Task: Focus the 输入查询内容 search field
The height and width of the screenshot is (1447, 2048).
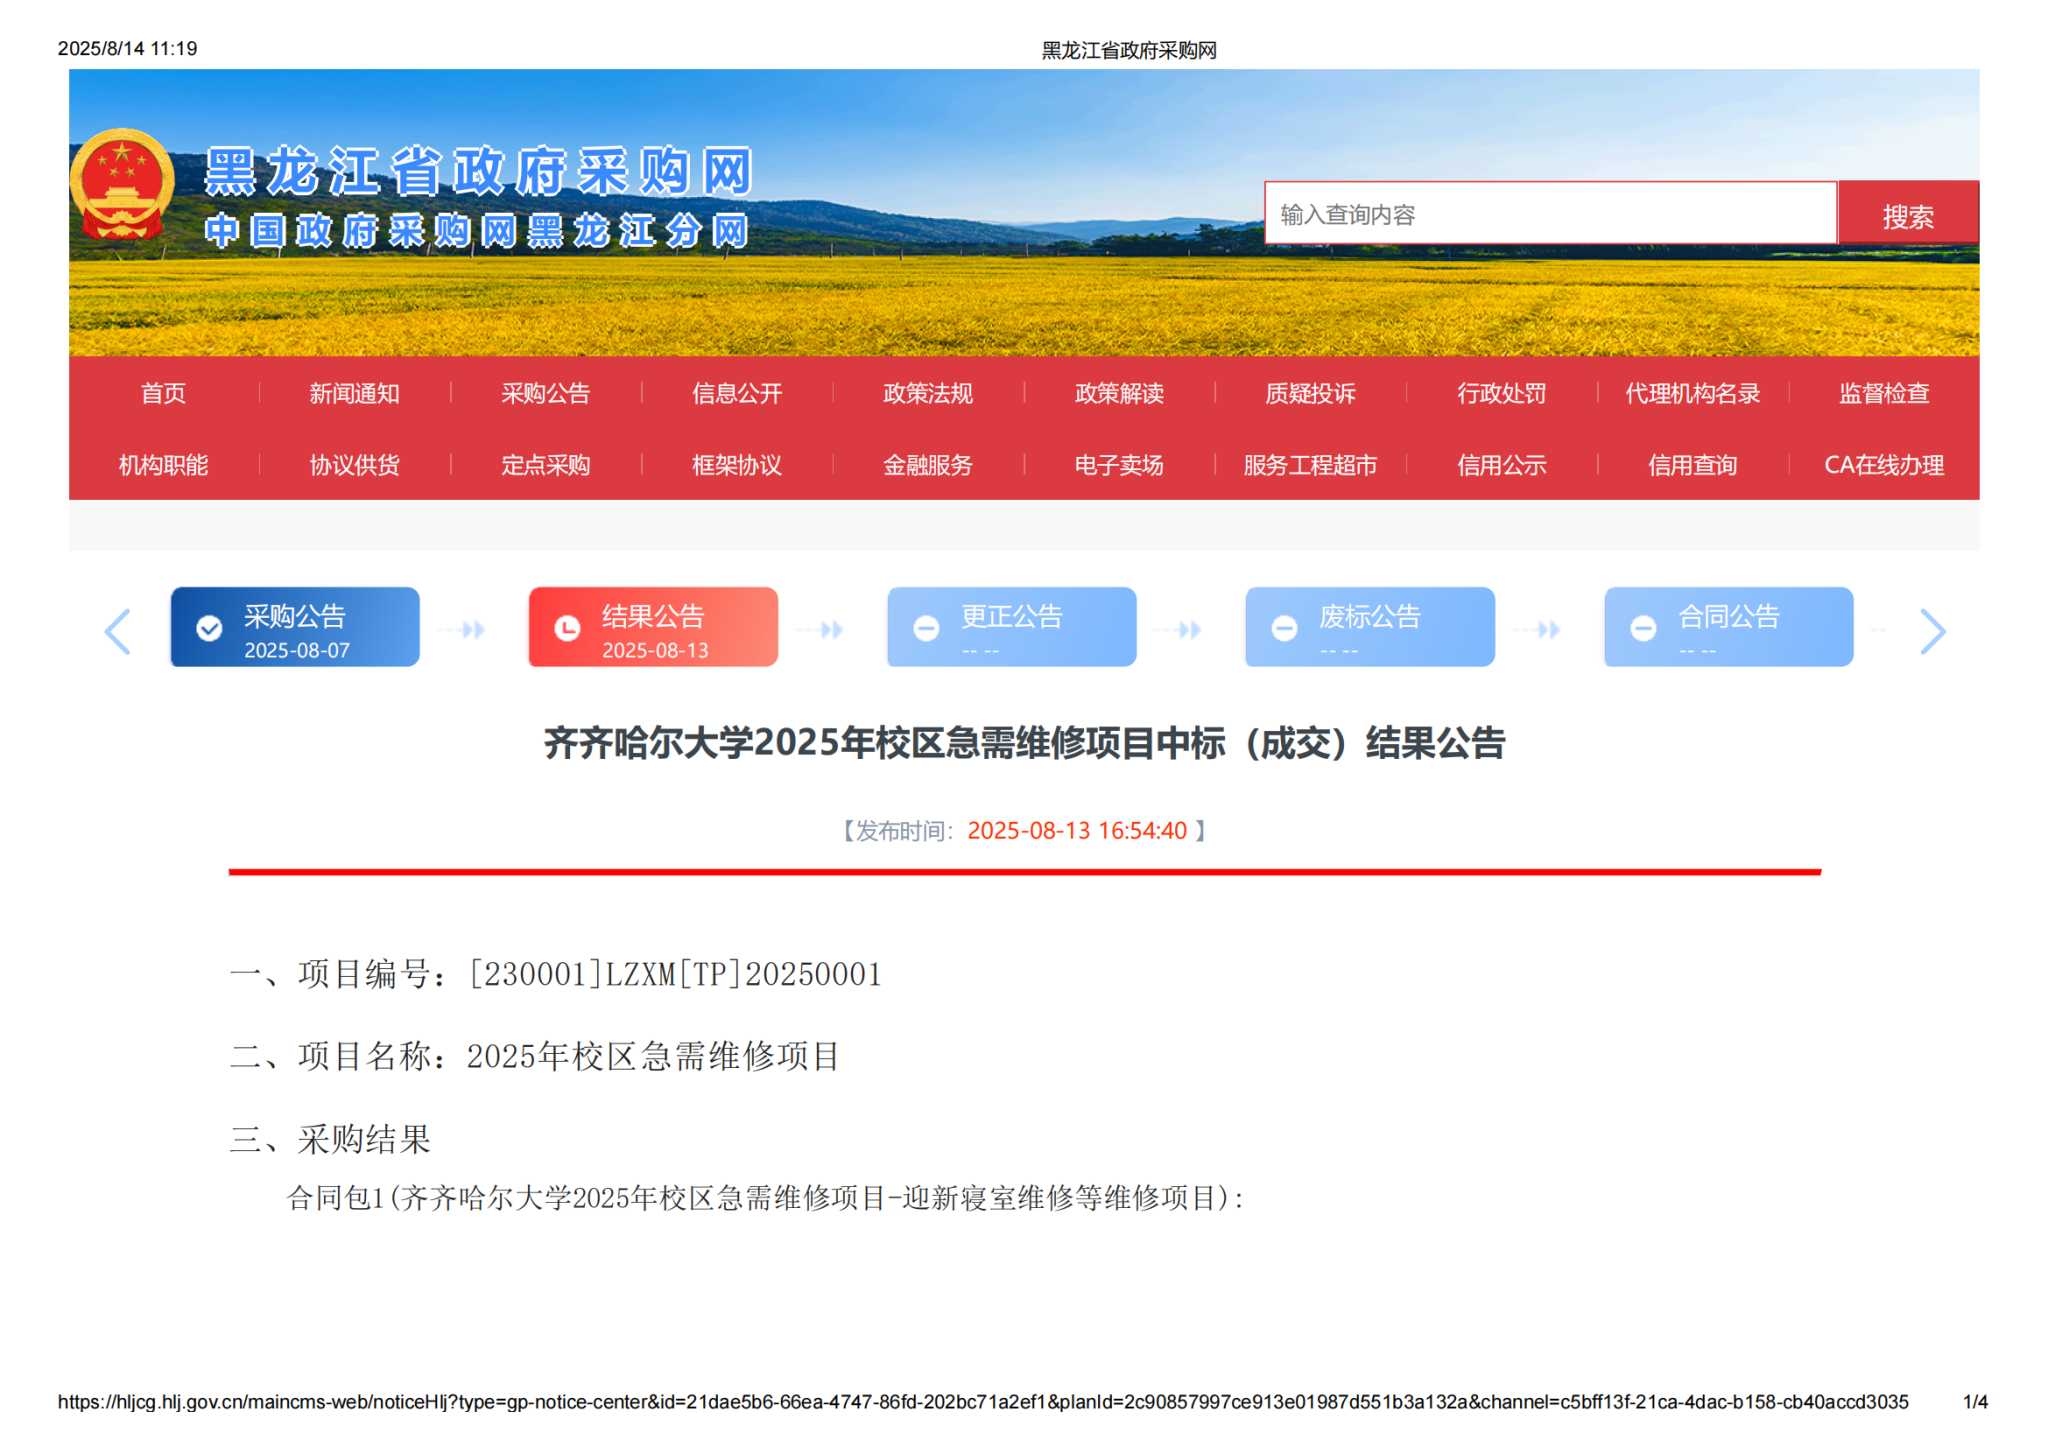Action: (x=1549, y=214)
